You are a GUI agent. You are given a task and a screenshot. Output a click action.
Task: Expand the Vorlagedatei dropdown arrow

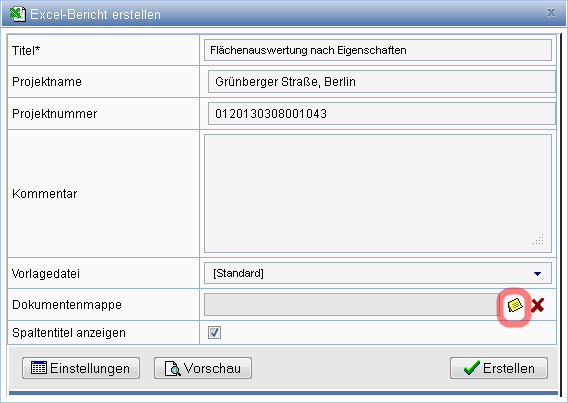[538, 273]
